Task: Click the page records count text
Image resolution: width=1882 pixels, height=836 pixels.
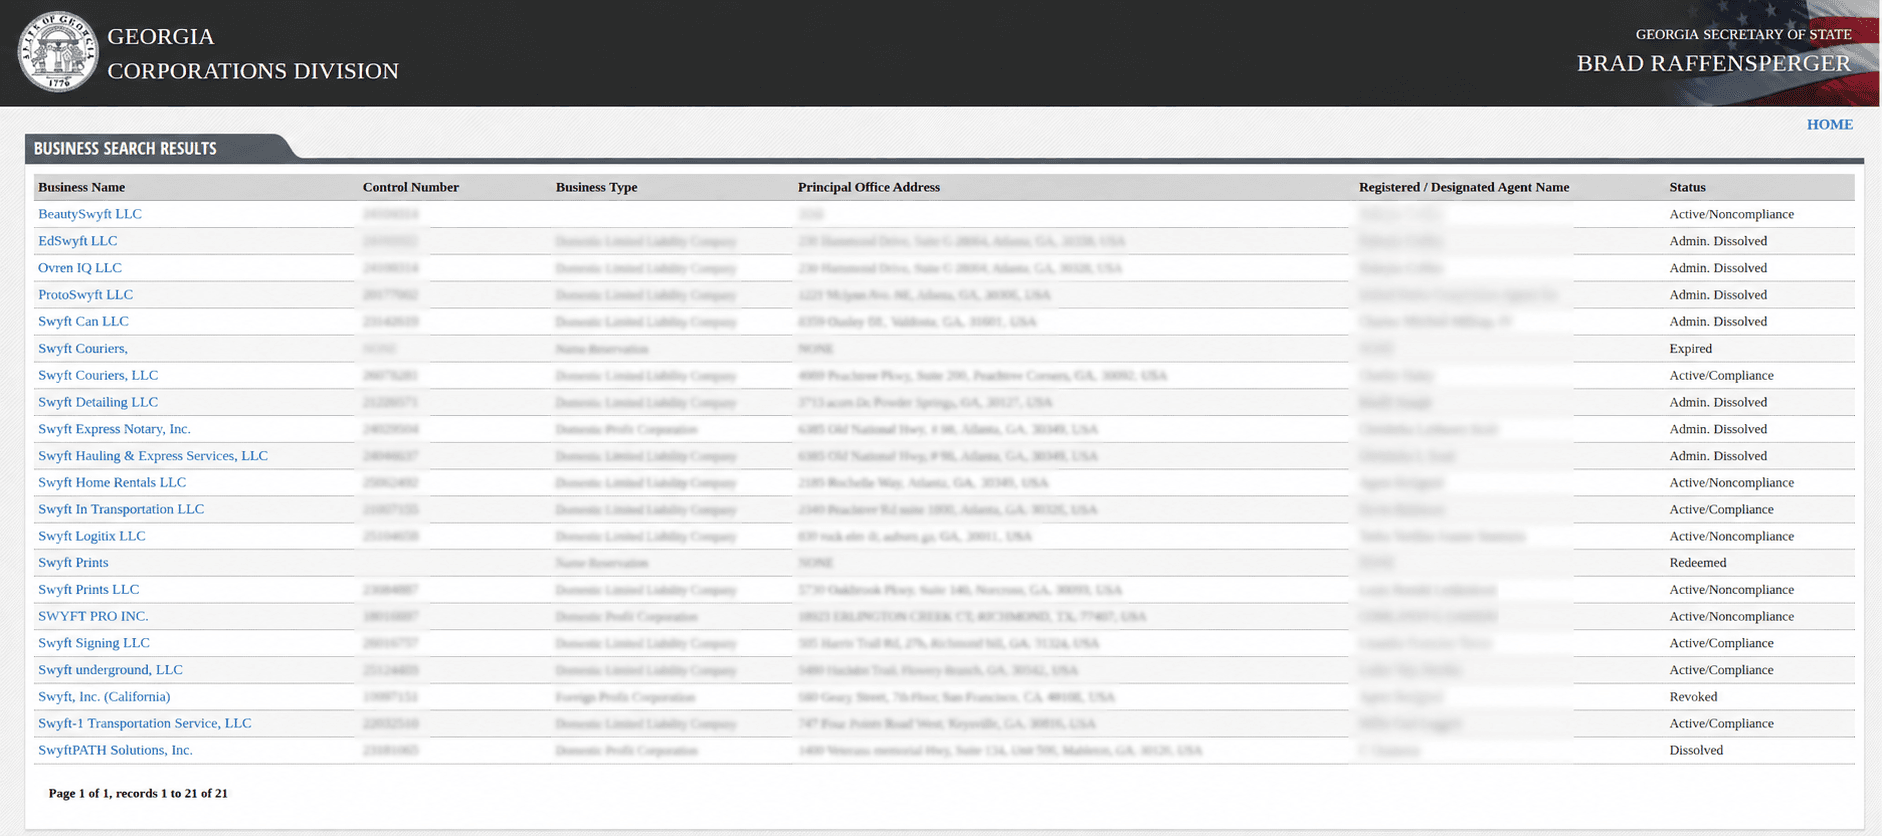Action: tap(138, 793)
